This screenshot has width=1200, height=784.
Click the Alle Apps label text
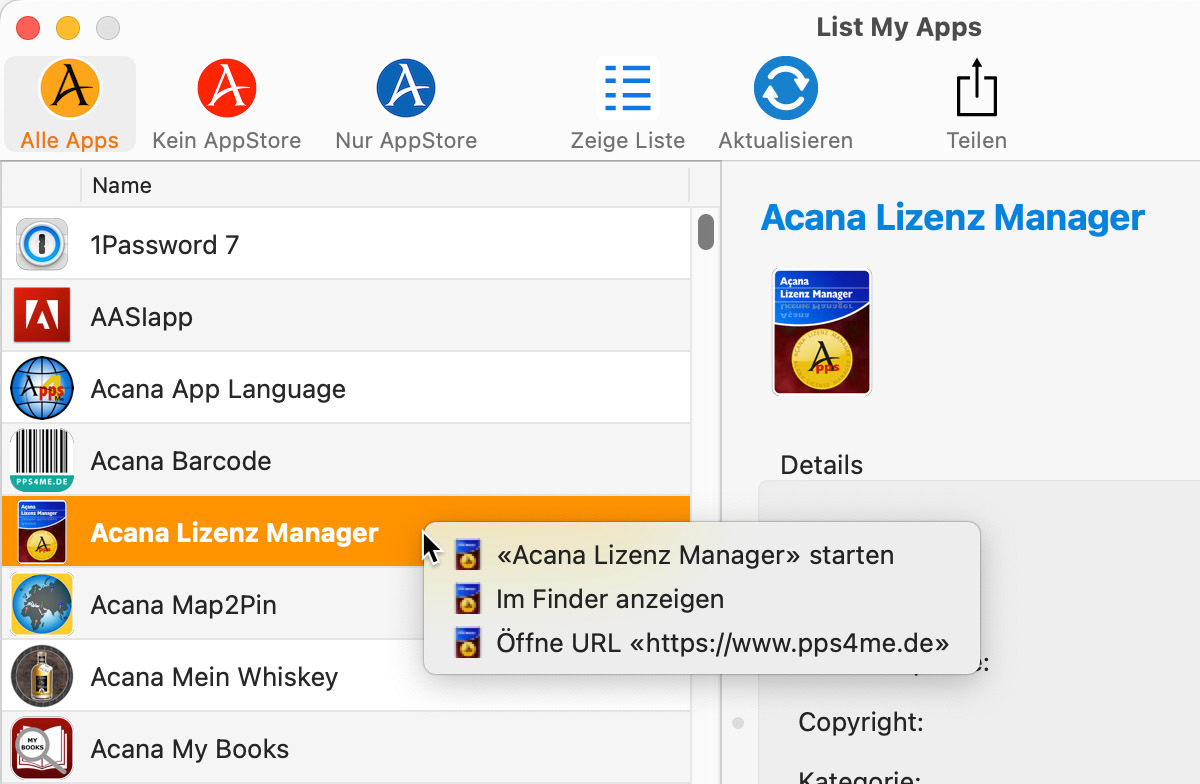69,141
